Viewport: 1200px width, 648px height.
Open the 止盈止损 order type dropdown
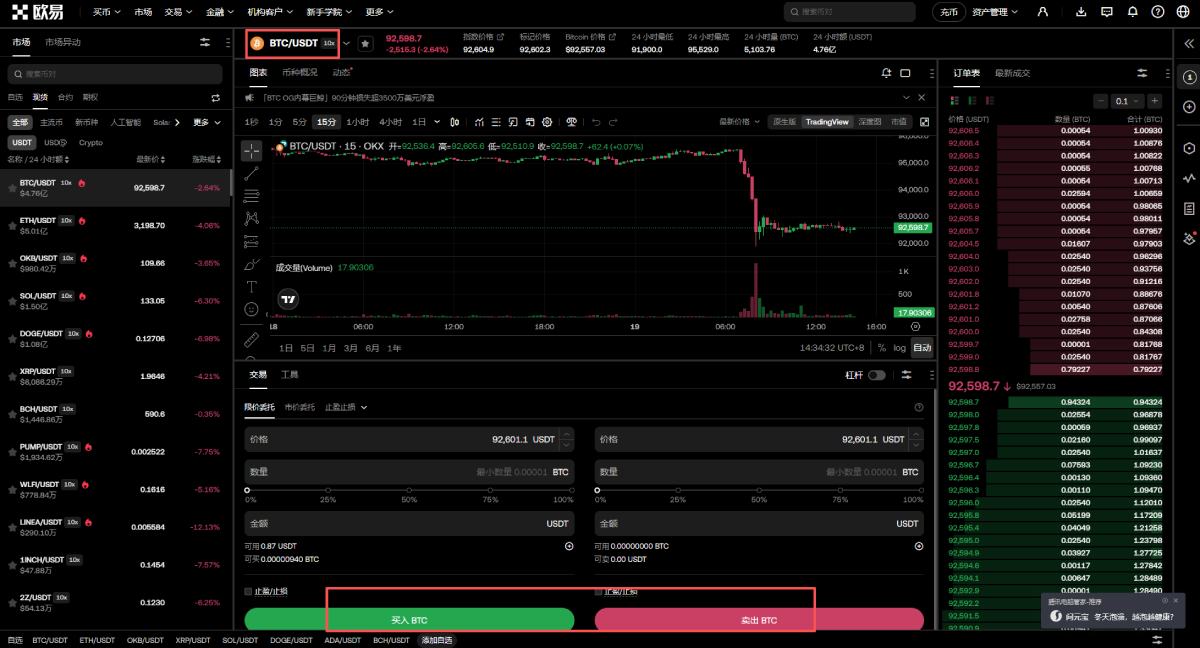coord(346,407)
